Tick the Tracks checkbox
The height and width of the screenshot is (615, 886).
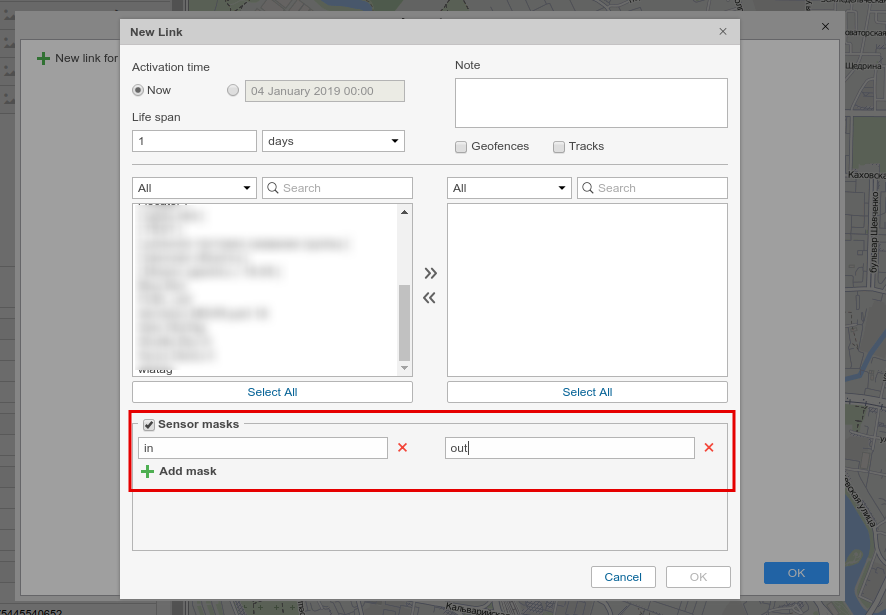(559, 147)
